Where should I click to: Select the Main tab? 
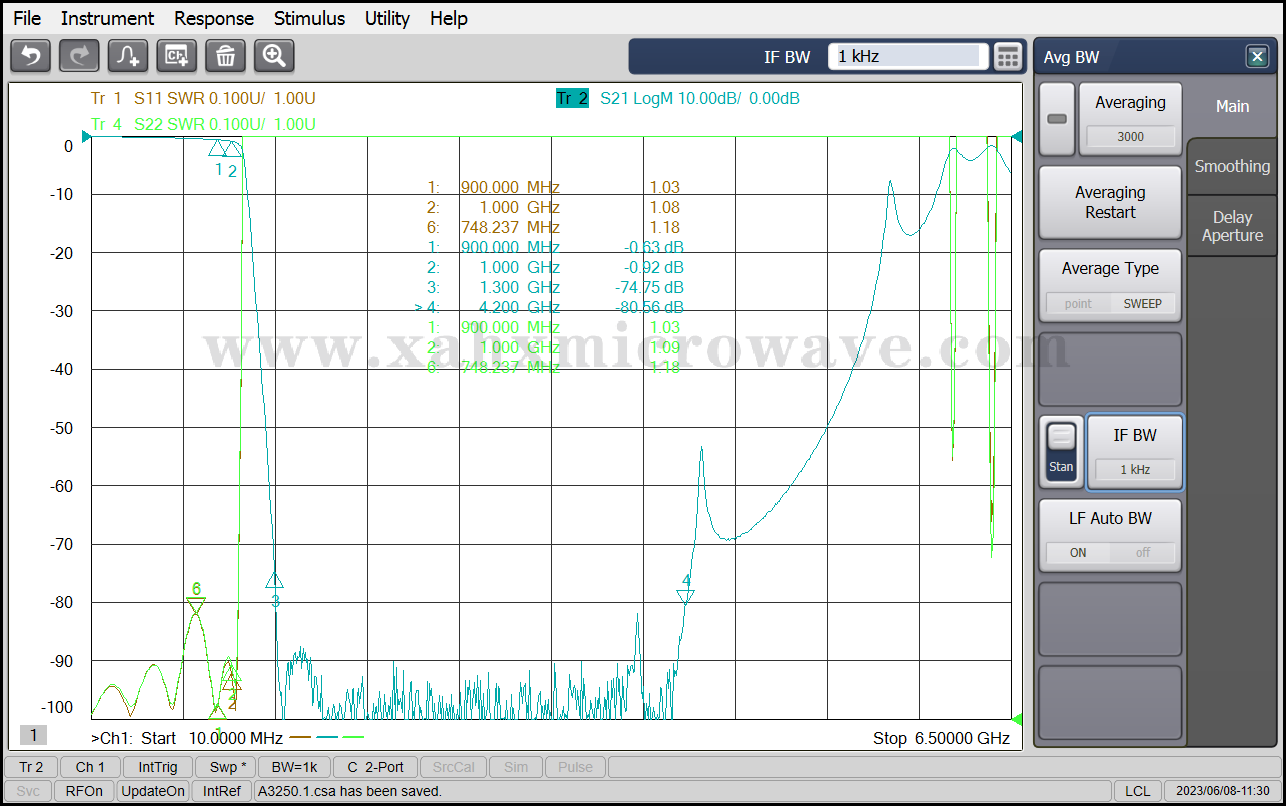pyautogui.click(x=1231, y=106)
